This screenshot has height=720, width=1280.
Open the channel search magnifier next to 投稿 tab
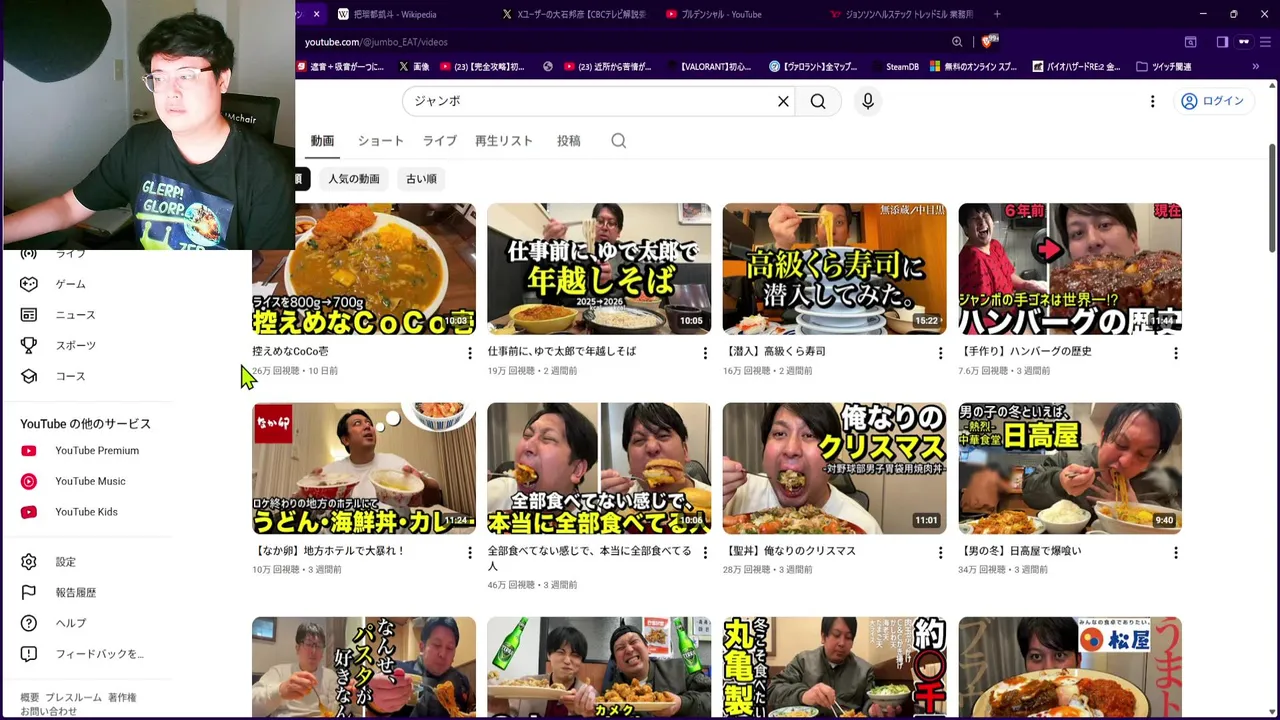[x=619, y=141]
